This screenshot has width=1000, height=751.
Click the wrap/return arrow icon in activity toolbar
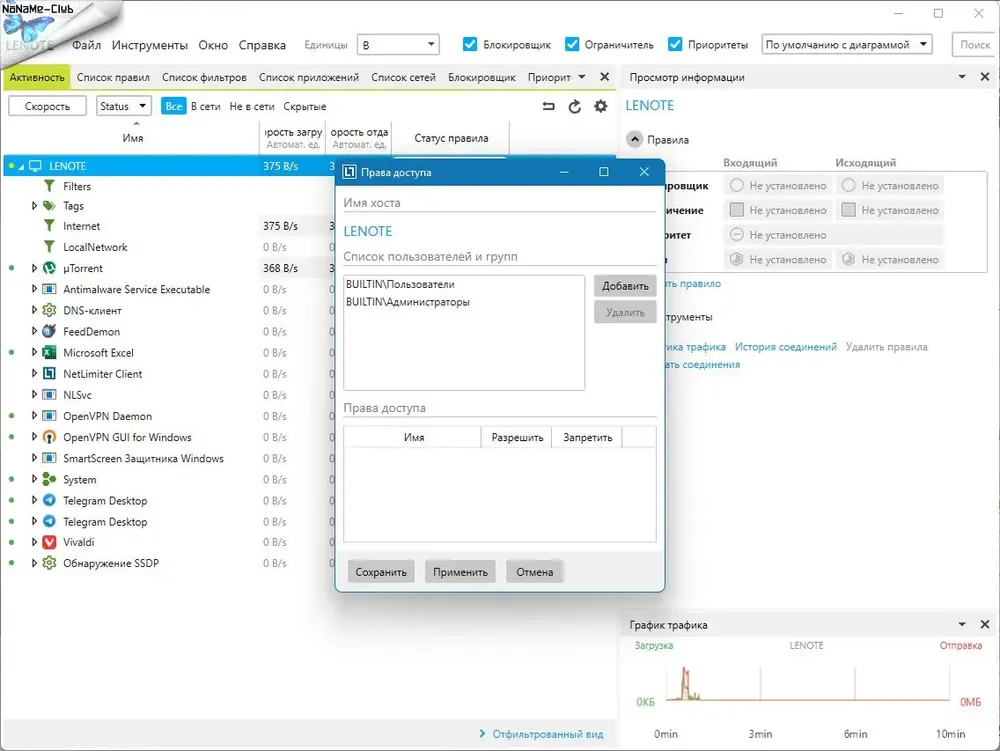coord(548,106)
